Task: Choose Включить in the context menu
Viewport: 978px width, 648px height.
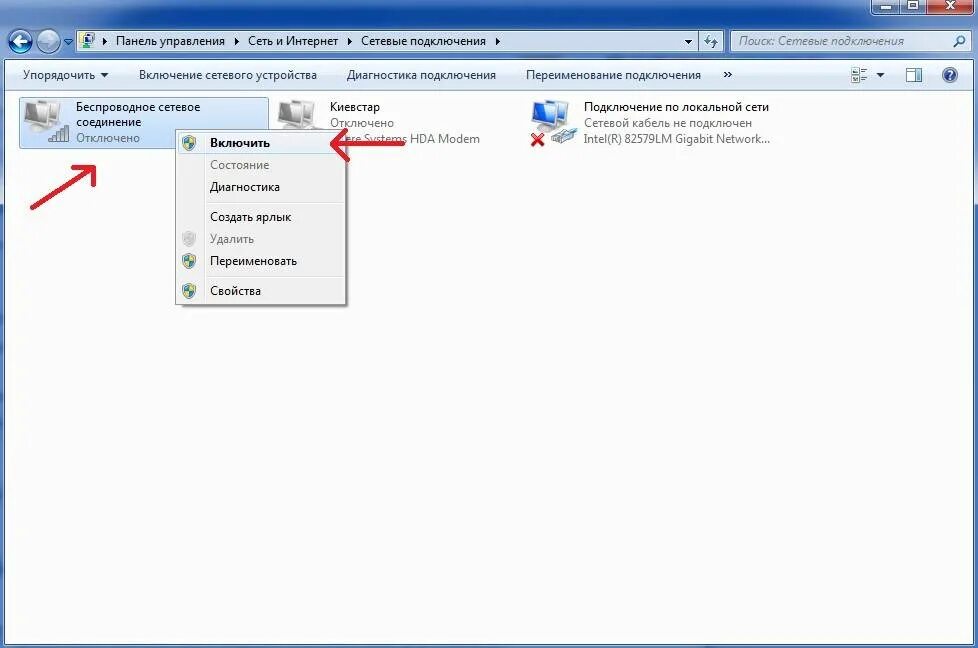Action: pos(261,143)
